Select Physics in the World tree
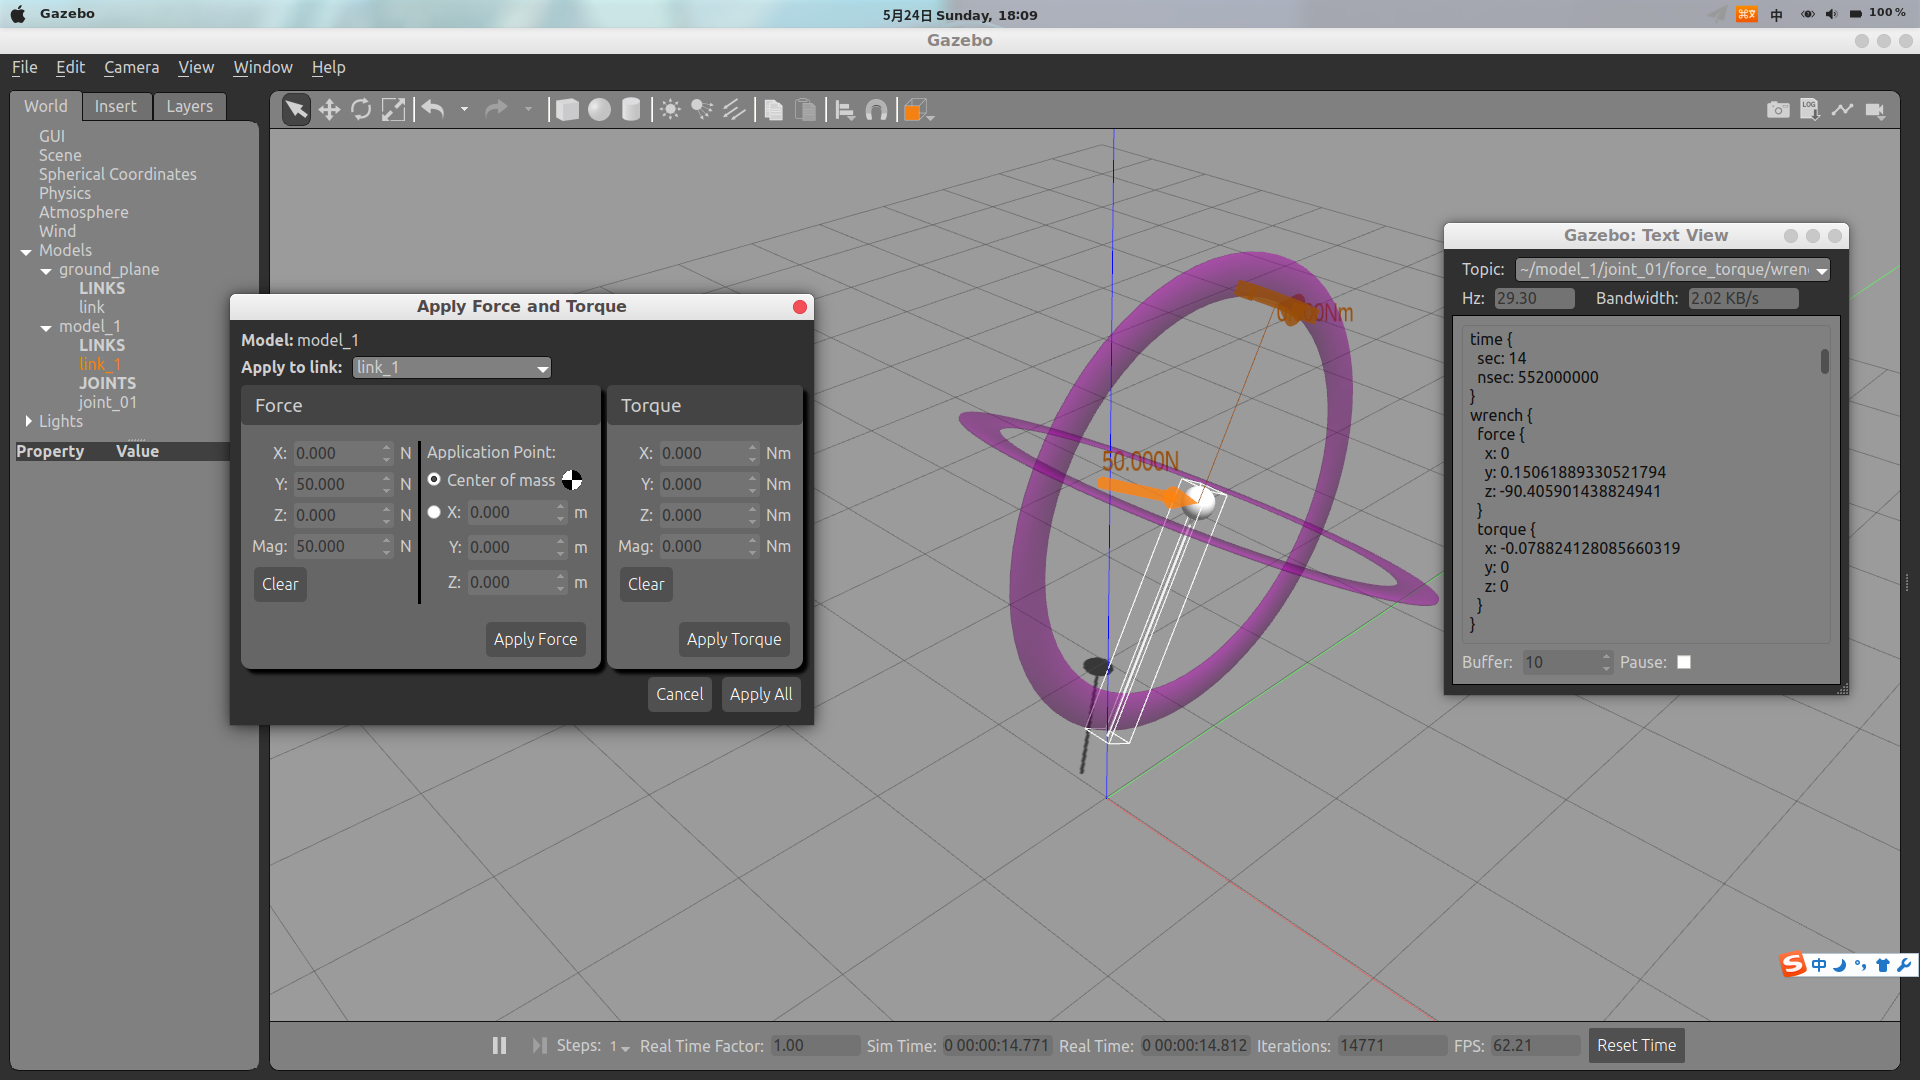 tap(65, 193)
